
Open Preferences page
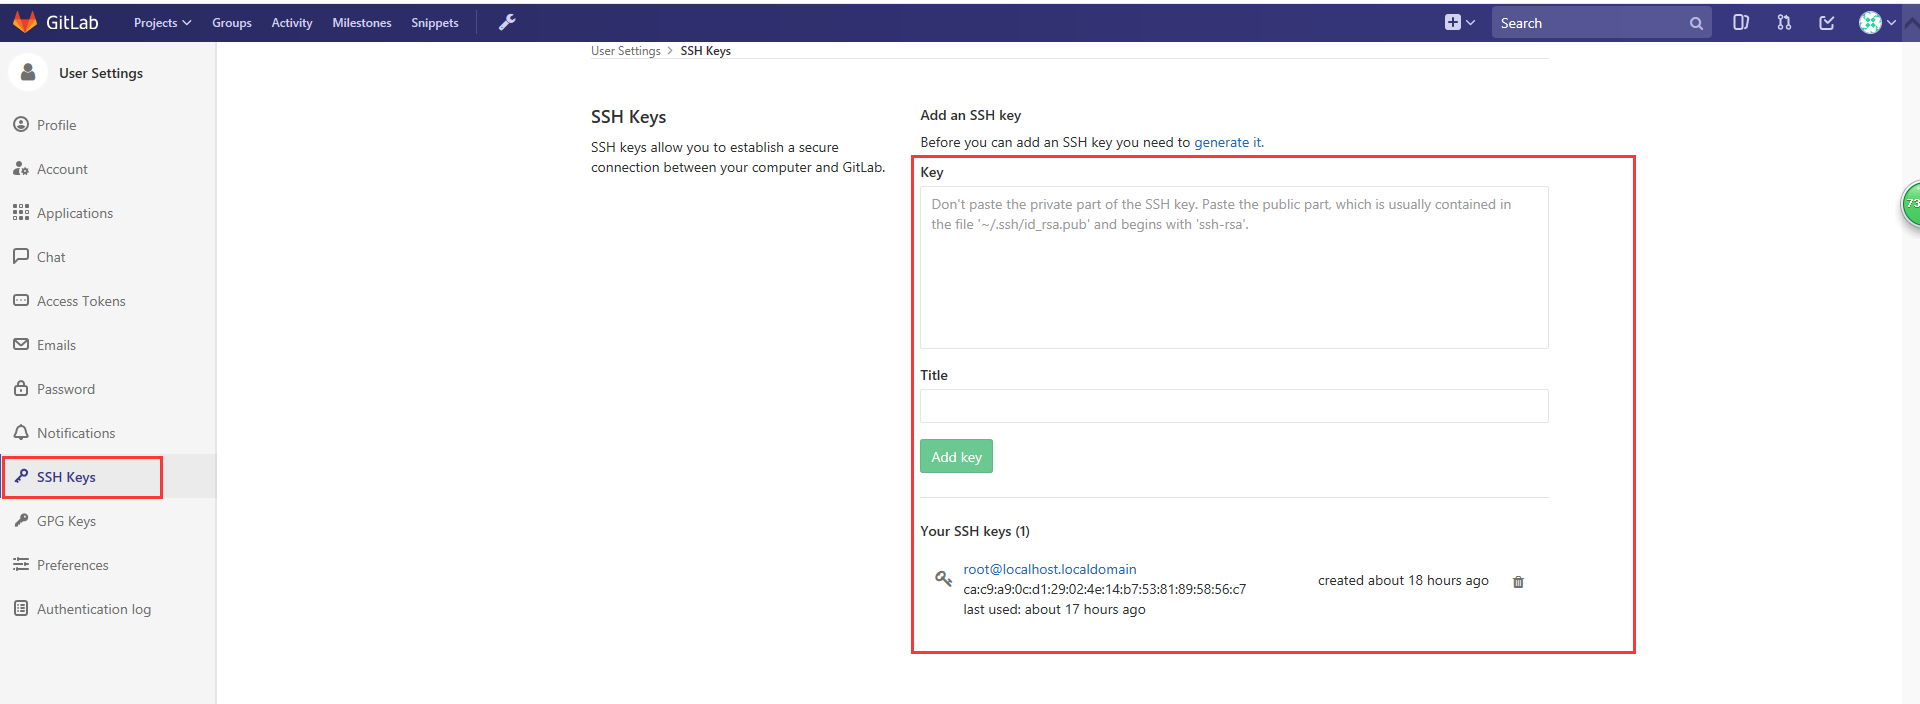(x=72, y=565)
